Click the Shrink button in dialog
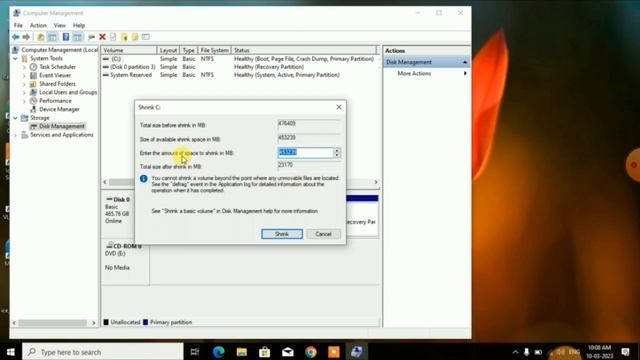 pyautogui.click(x=282, y=234)
